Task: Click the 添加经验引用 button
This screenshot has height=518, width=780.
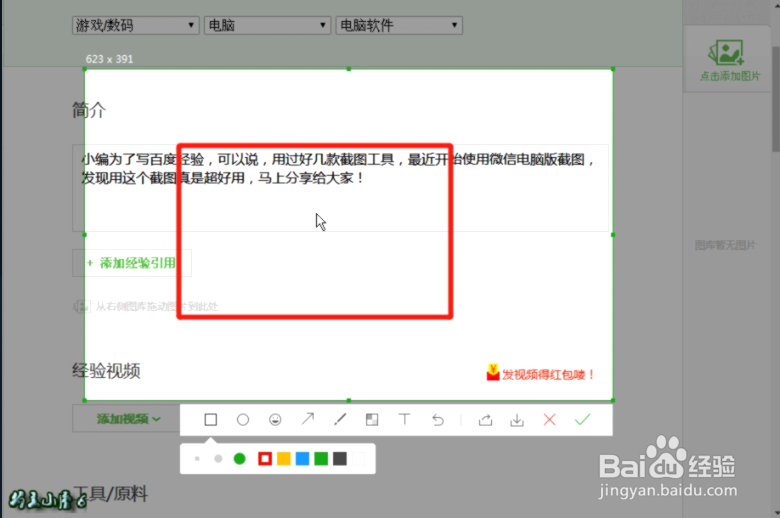Action: (132, 263)
